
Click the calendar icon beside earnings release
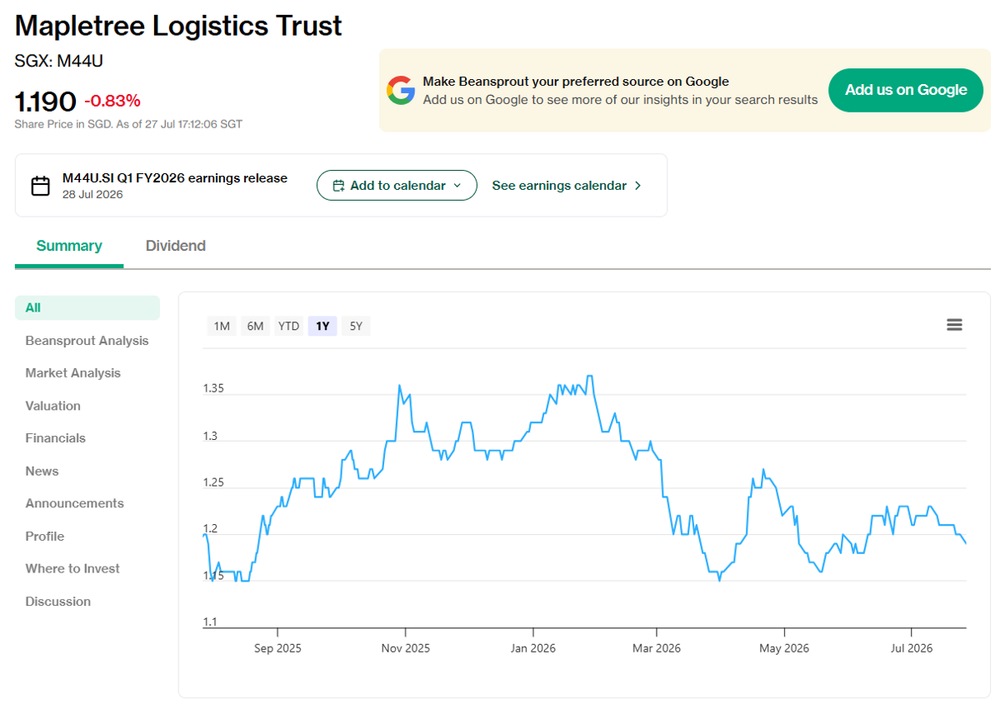[41, 186]
